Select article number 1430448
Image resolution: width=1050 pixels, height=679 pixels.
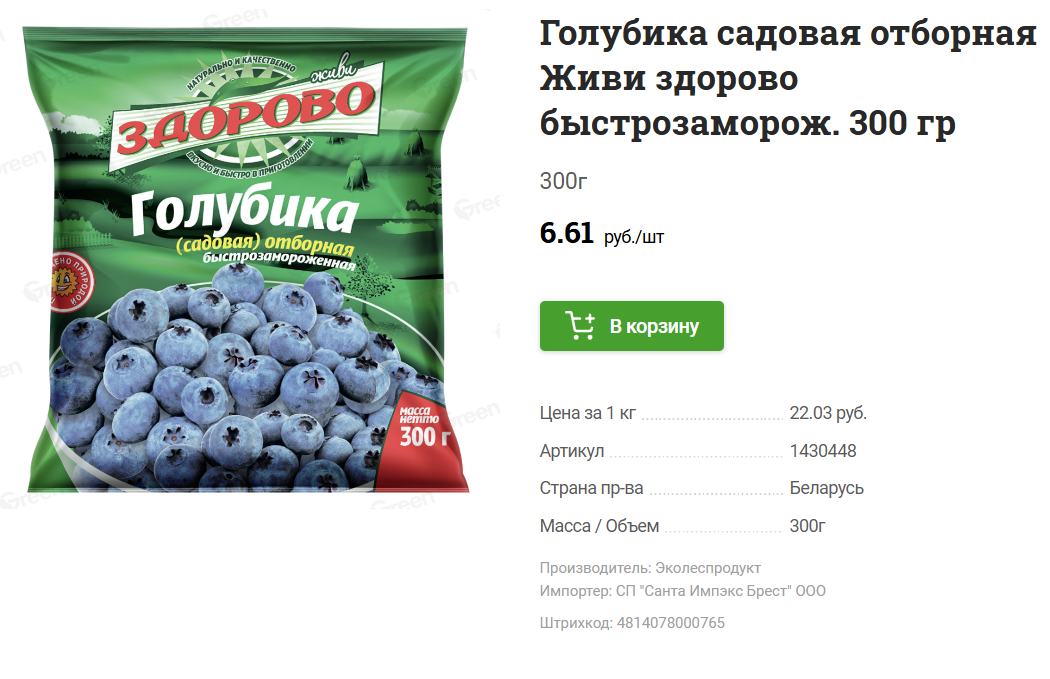click(x=822, y=451)
